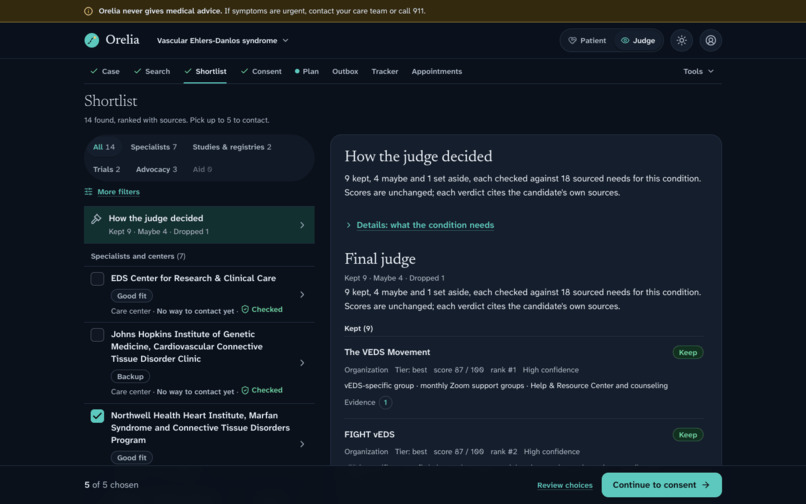
Task: Click the Checked shield icon for EDS Center
Action: [245, 309]
